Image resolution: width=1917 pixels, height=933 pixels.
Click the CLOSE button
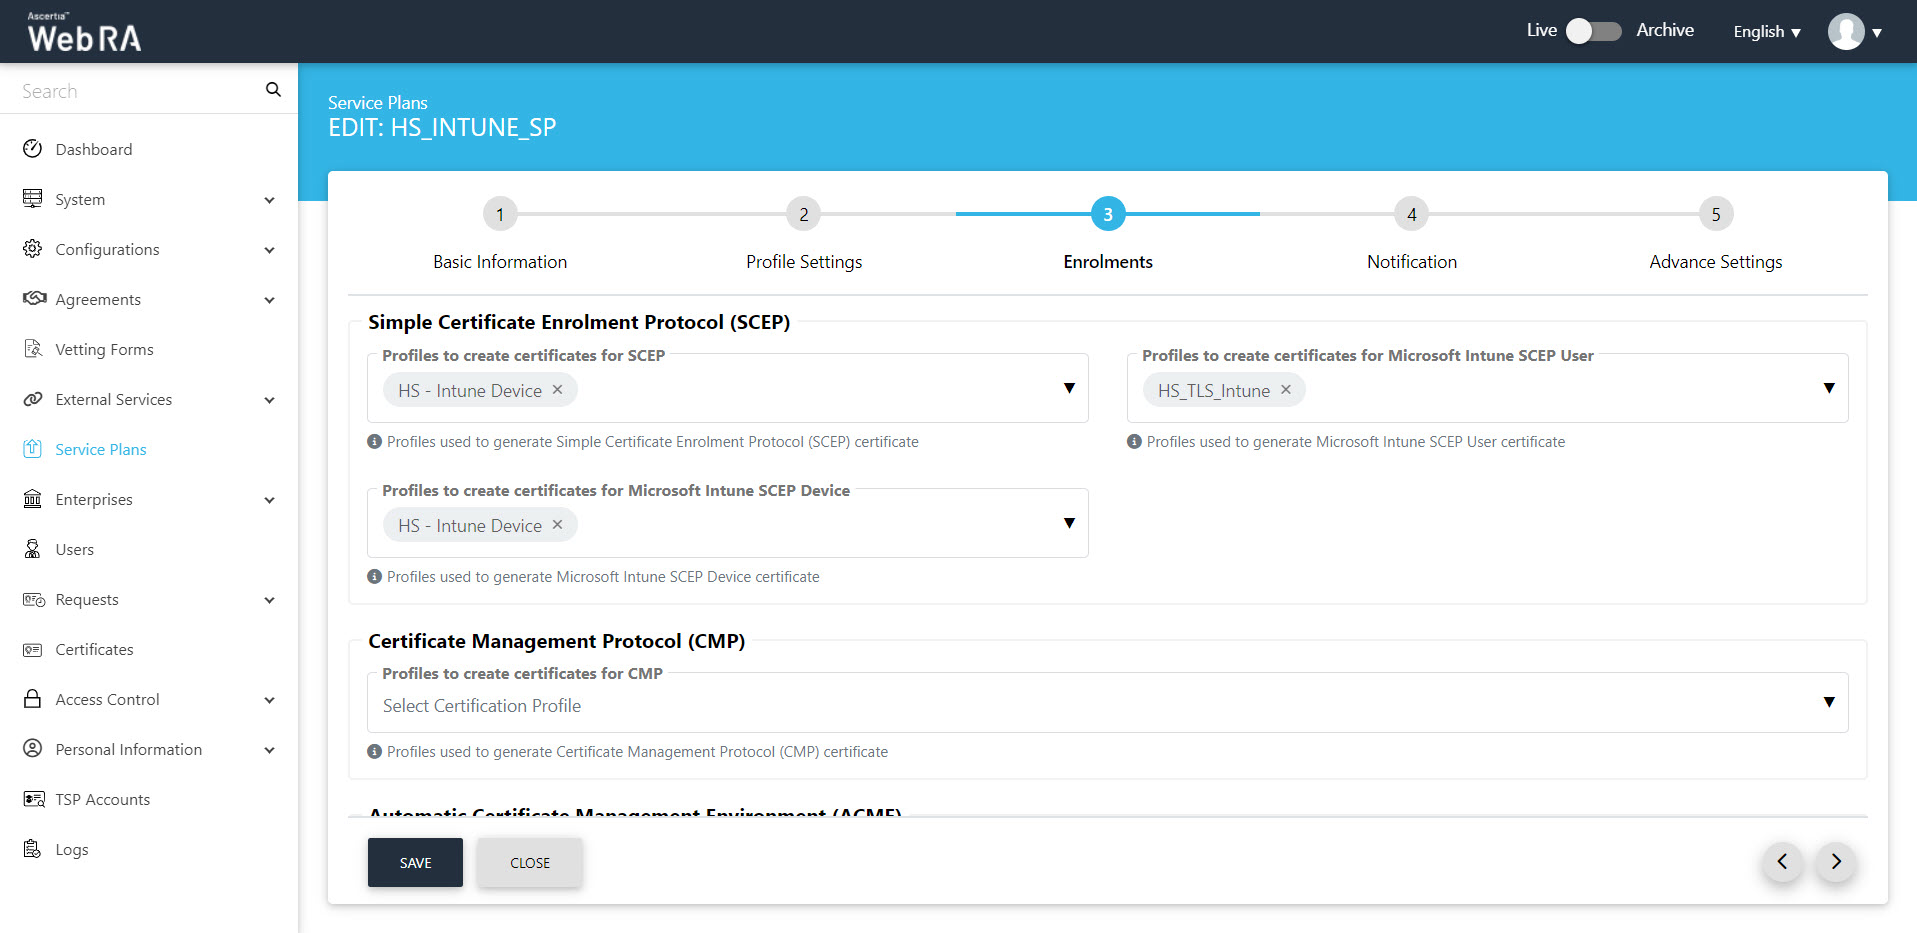pyautogui.click(x=529, y=862)
